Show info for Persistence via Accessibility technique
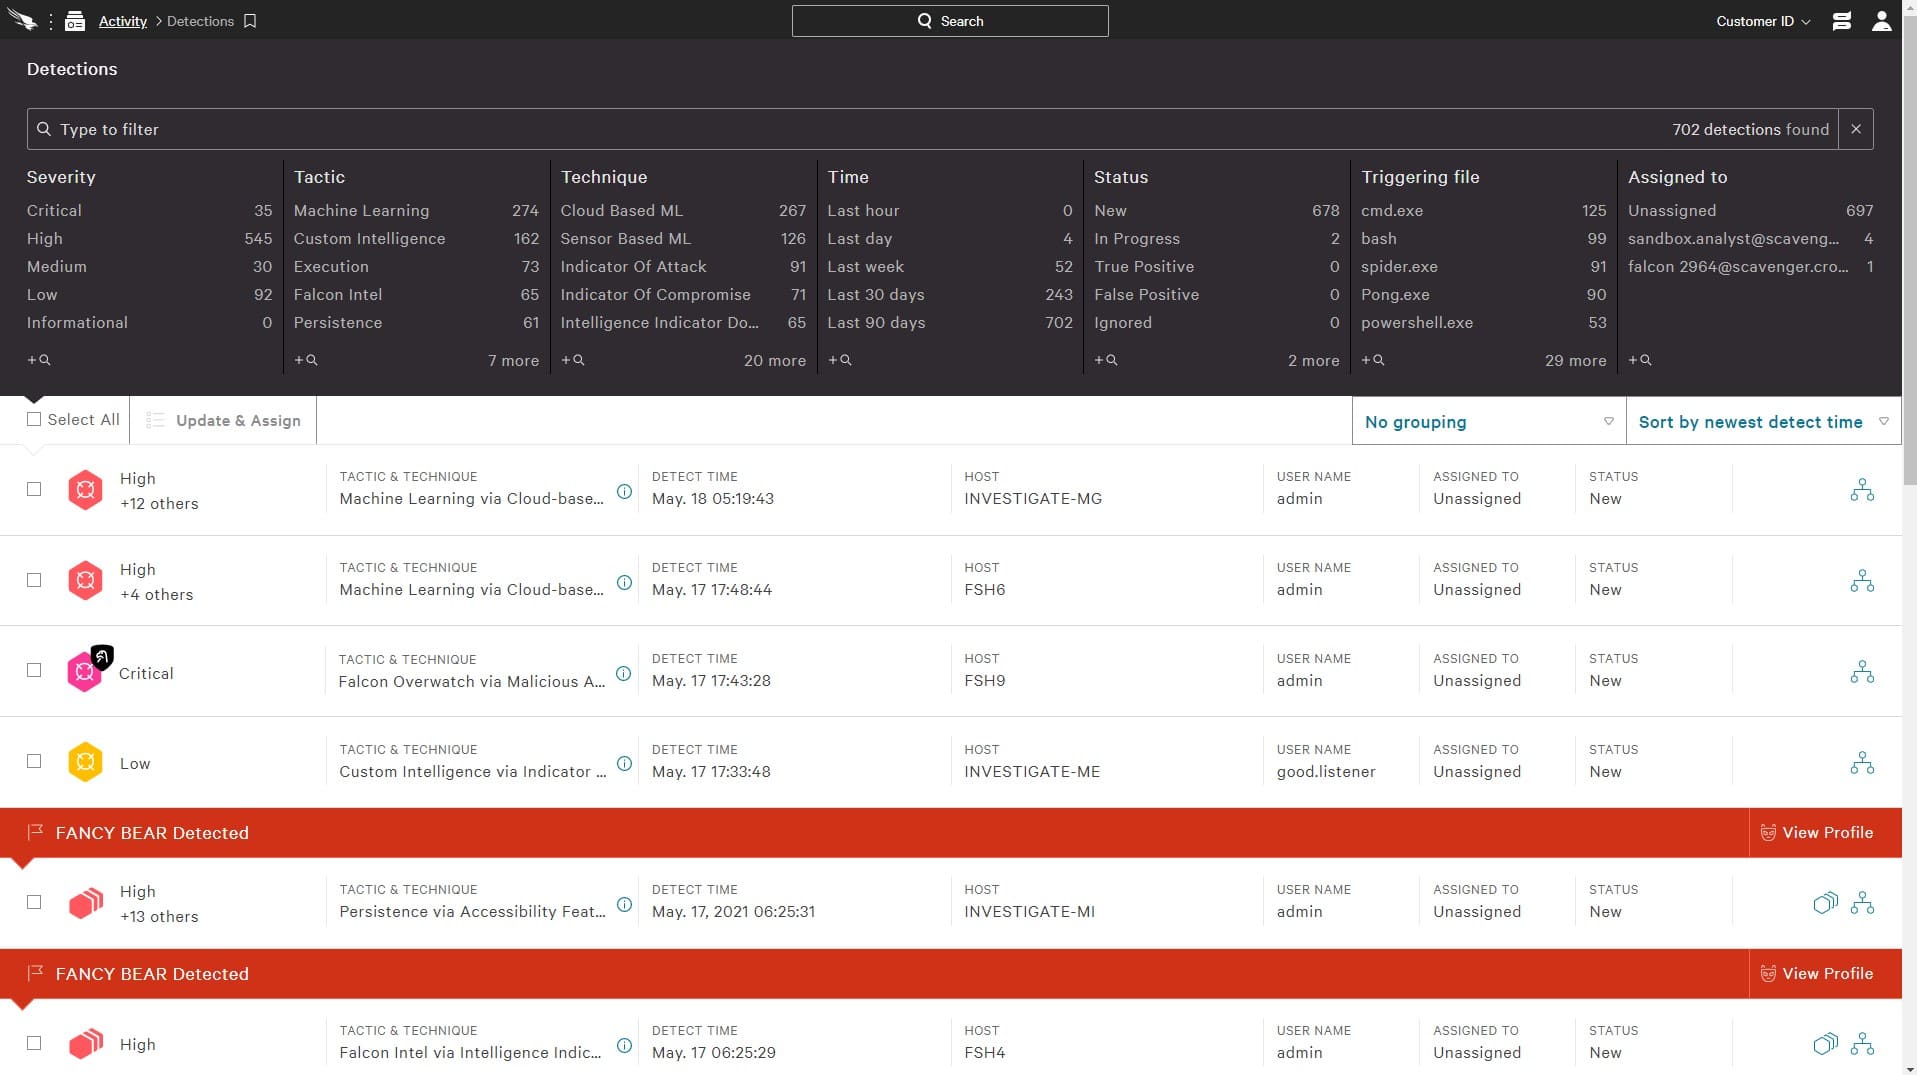1917x1075 pixels. 624,905
